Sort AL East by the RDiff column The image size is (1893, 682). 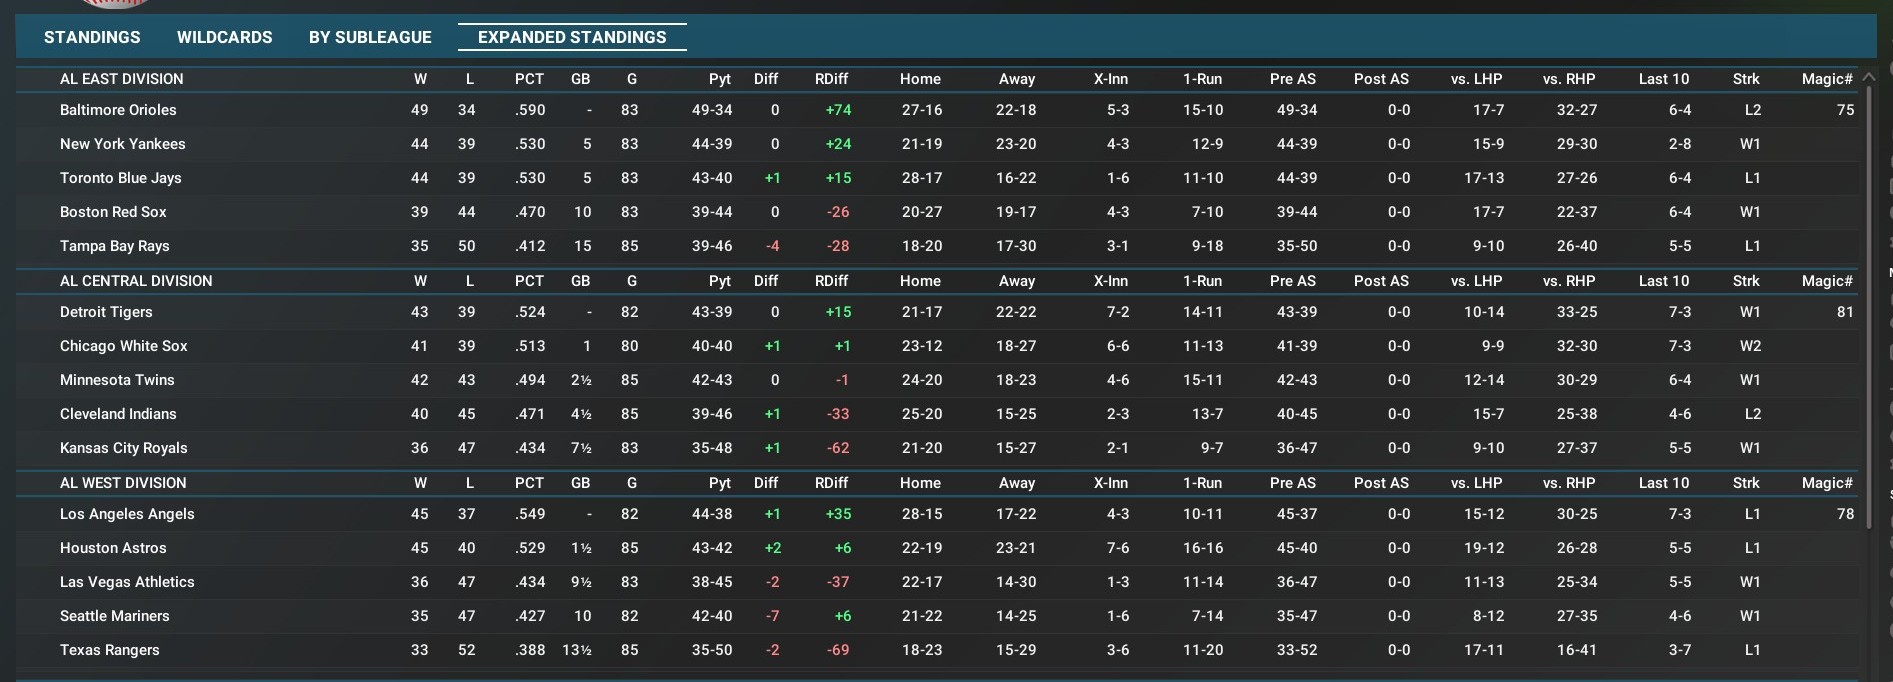(831, 79)
